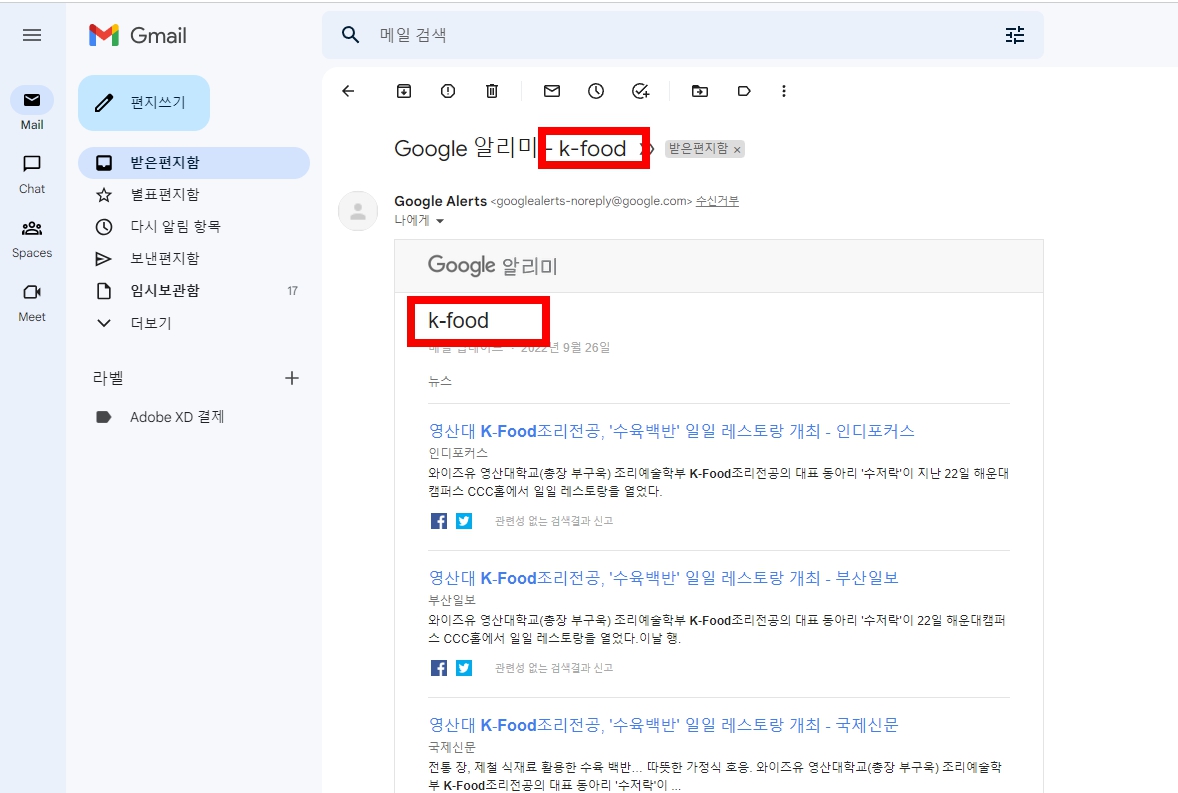Unsubscribe via the 수신거부 link
The height and width of the screenshot is (793, 1178).
(716, 201)
